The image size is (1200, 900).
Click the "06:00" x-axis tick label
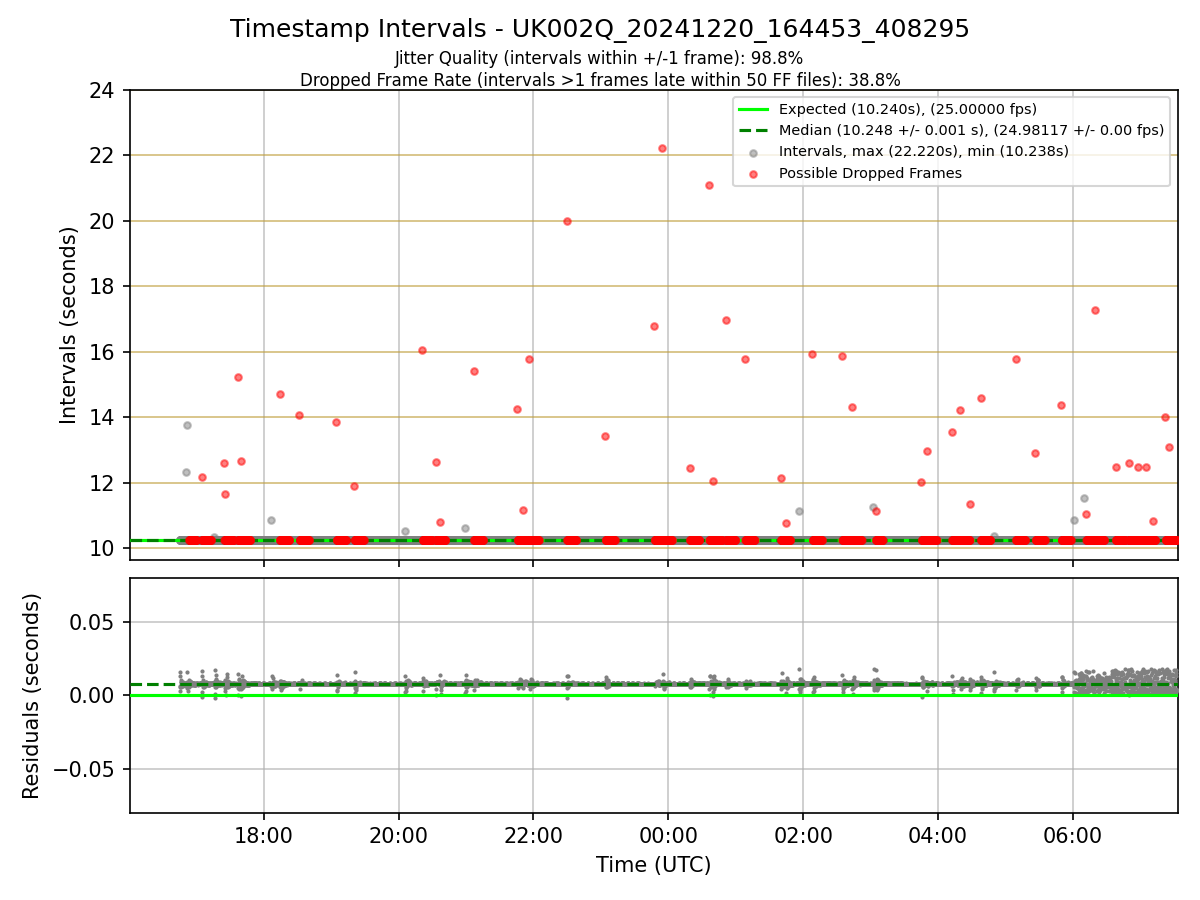coord(1073,835)
